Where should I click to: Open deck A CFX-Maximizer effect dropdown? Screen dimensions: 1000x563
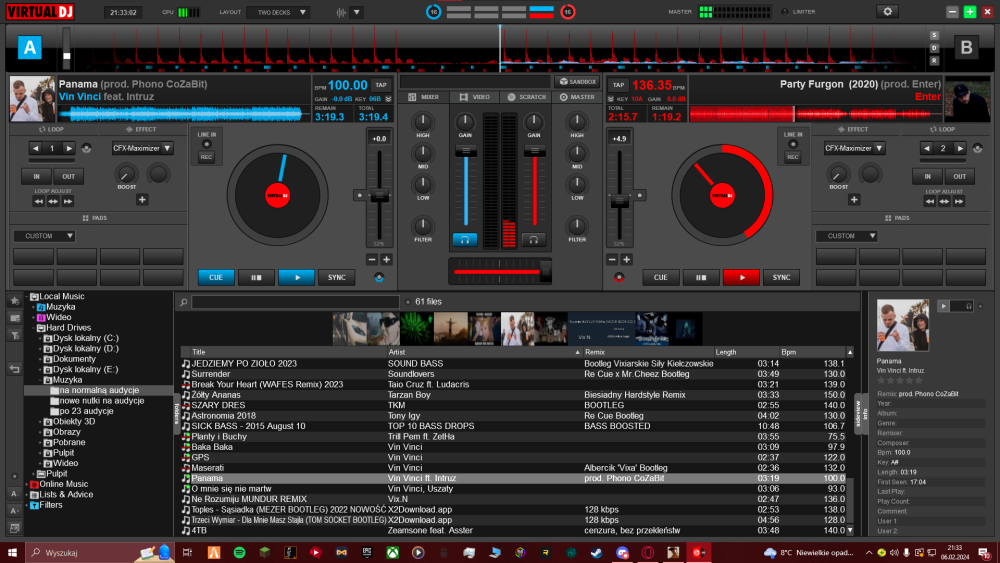[142, 148]
